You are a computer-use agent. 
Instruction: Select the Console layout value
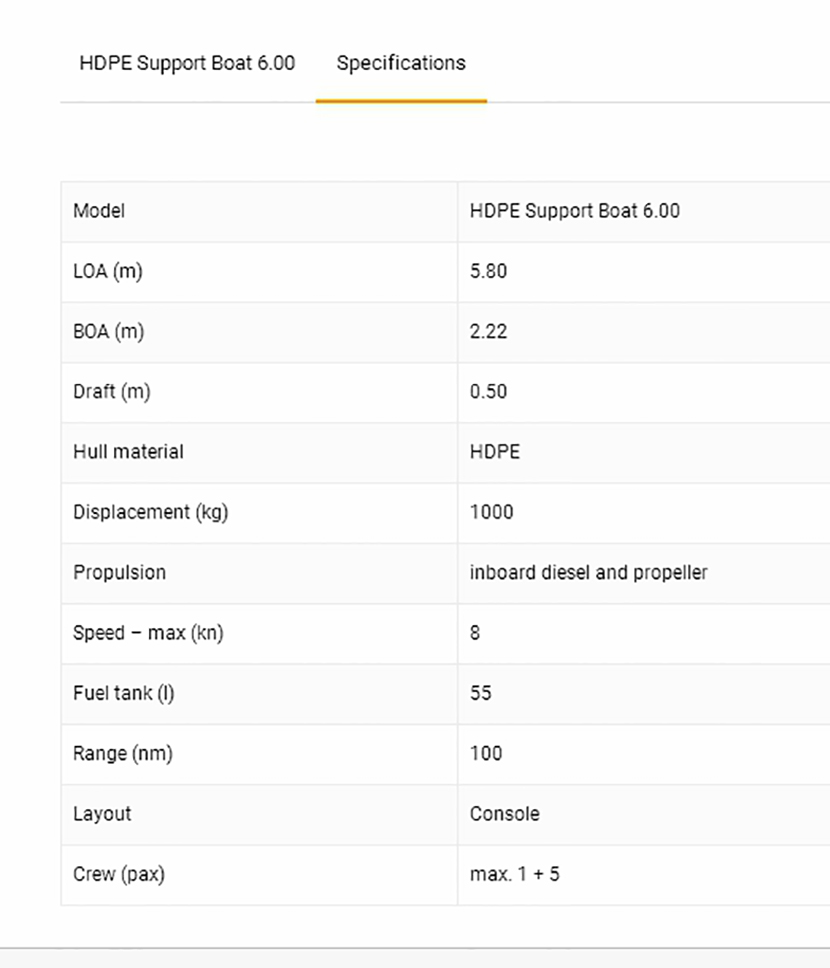(x=504, y=814)
